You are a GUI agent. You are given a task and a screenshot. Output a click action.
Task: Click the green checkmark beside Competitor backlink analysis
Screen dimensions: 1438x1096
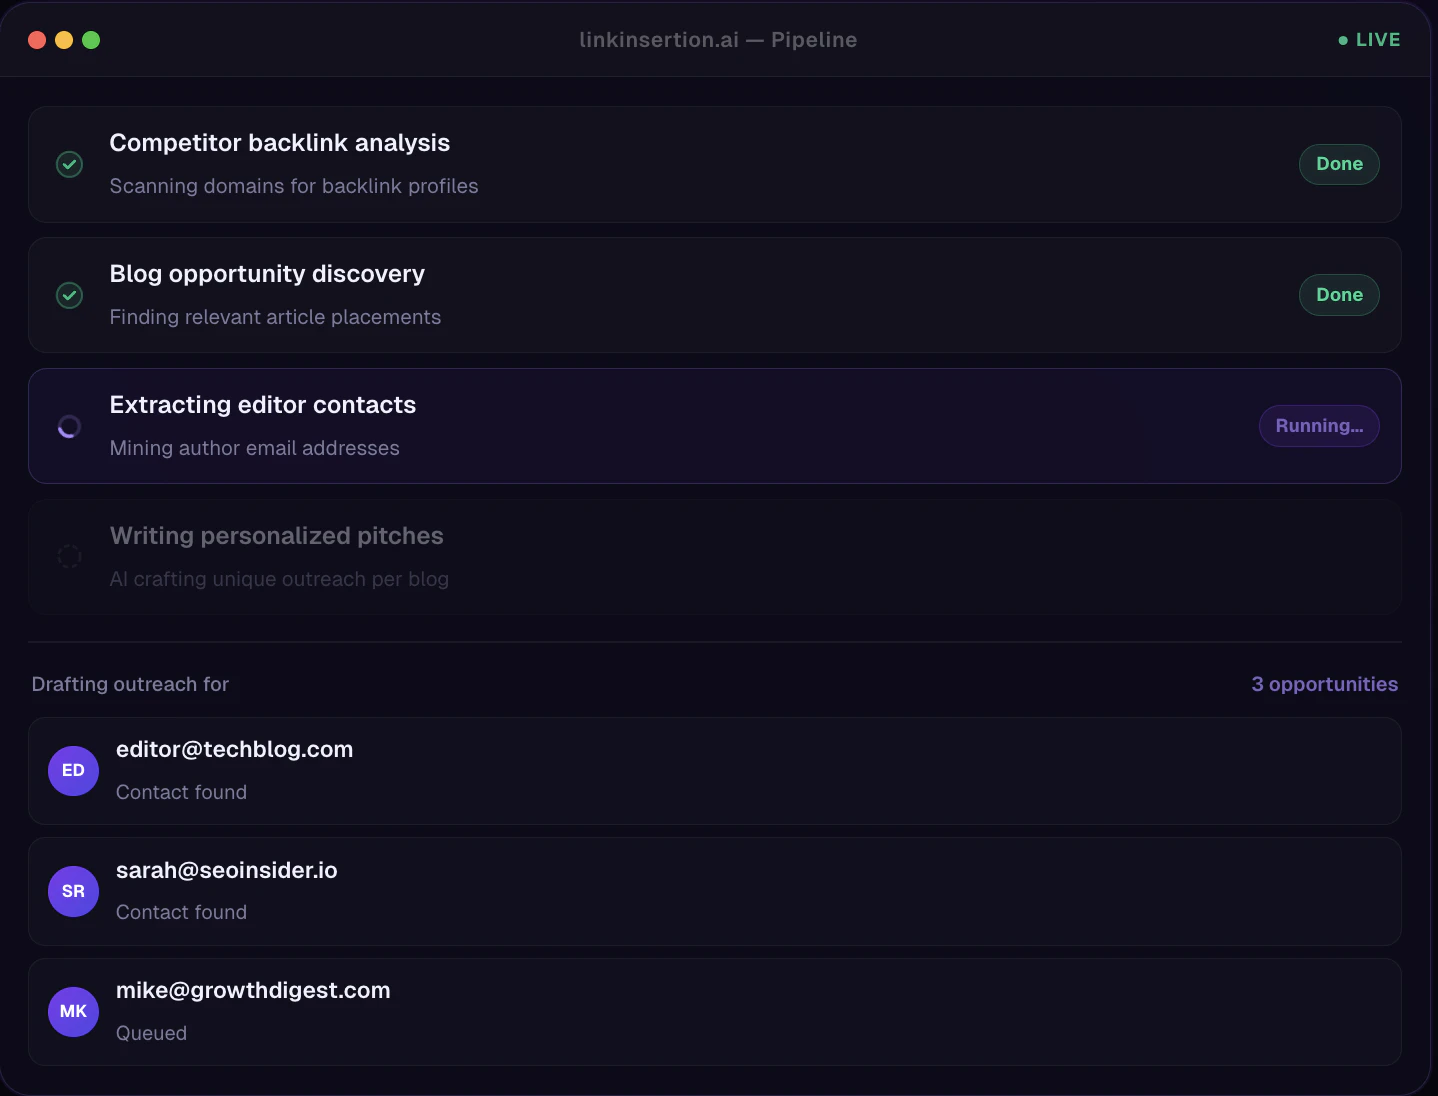69,164
